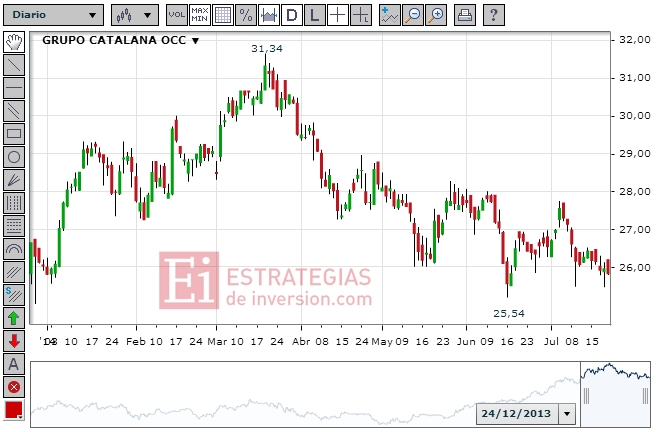656x432 pixels.
Task: Click the Jul date axis label
Action: 551,342
